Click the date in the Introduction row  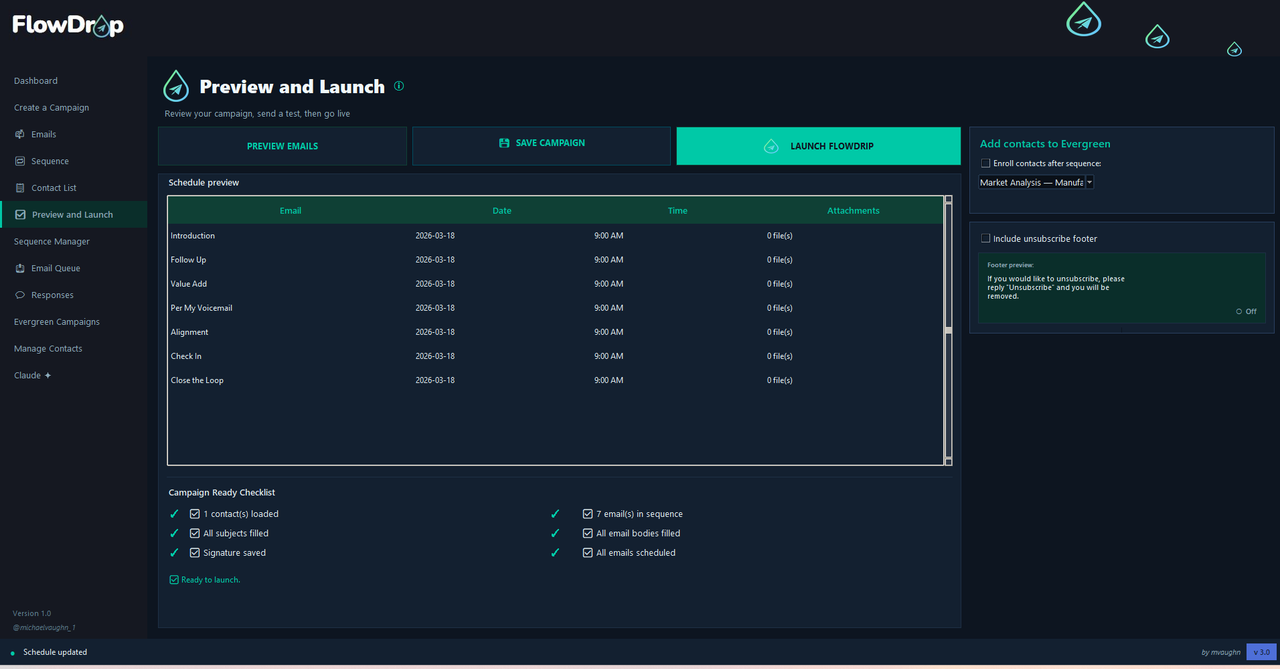tap(435, 236)
